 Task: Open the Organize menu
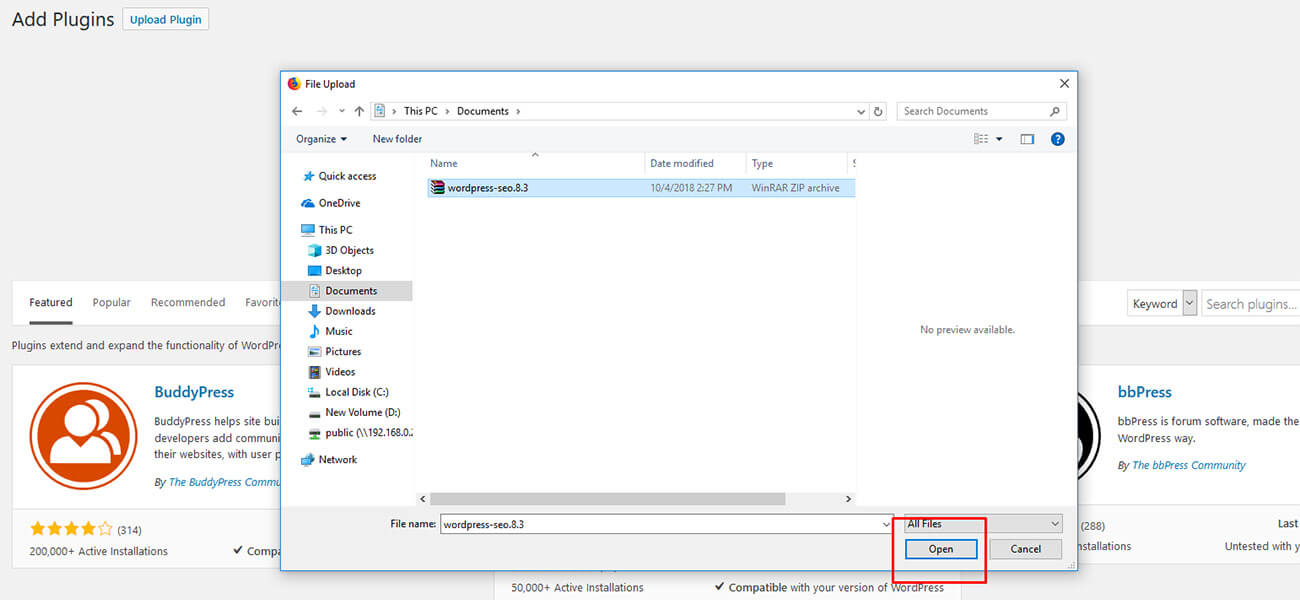321,139
